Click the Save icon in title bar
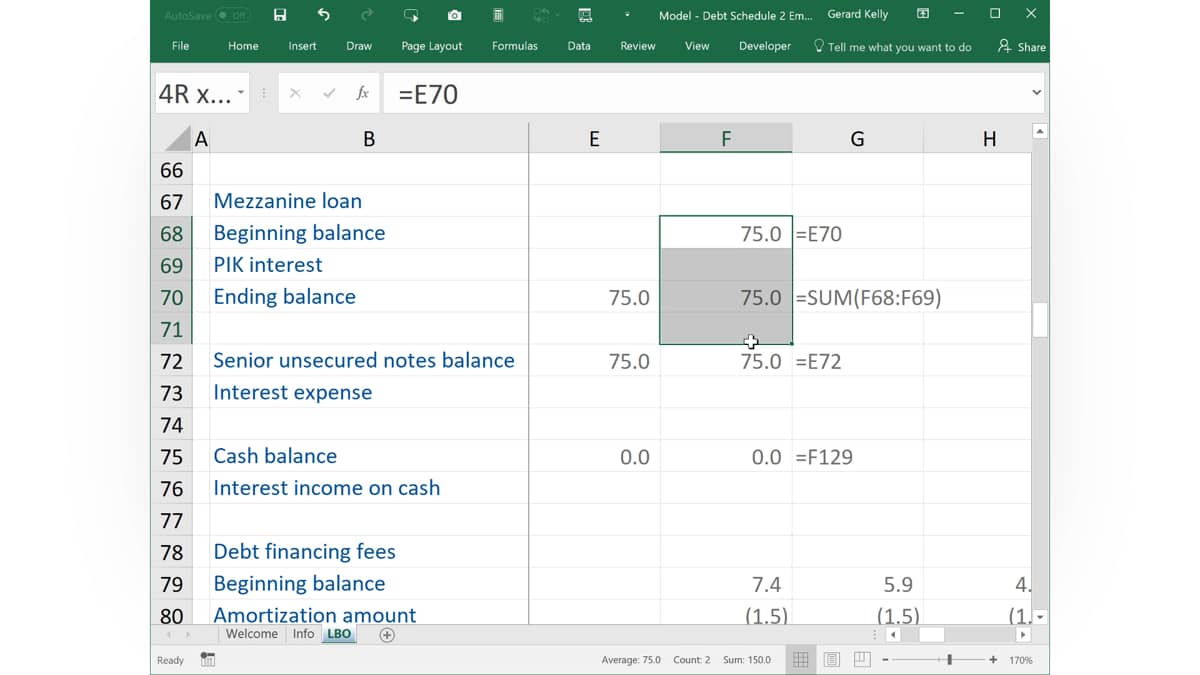The image size is (1200, 675). point(280,15)
